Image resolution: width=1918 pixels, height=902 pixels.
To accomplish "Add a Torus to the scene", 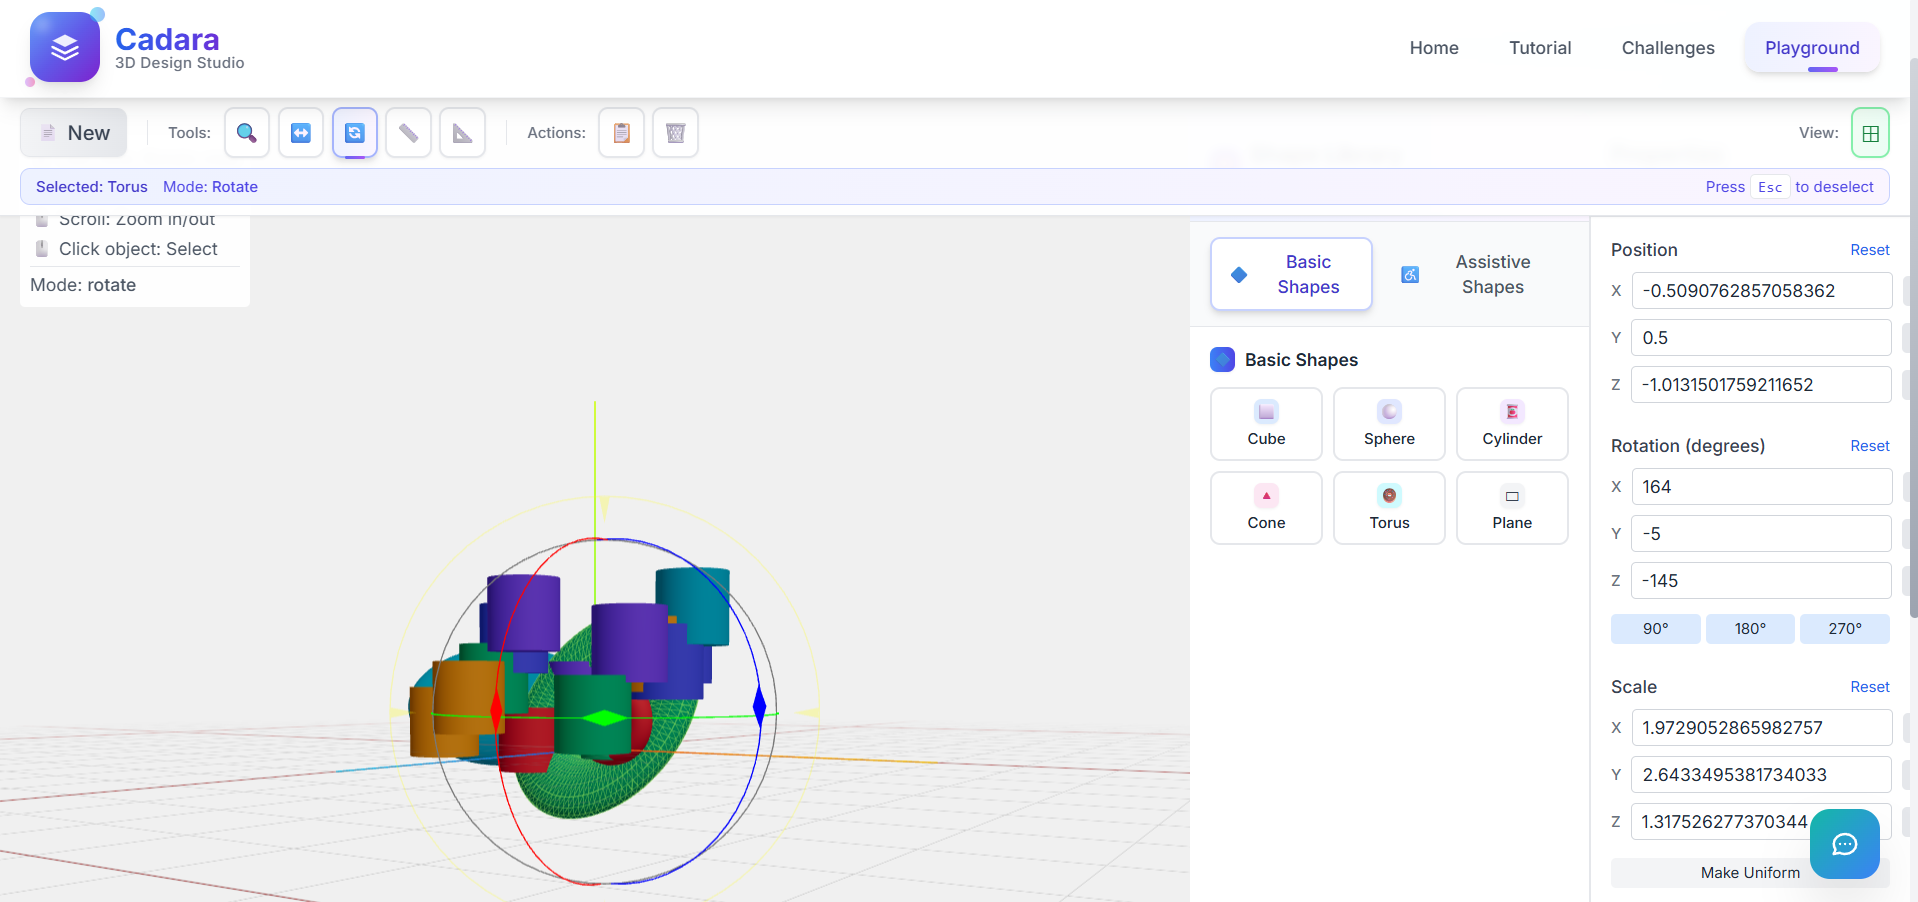I will tap(1388, 507).
